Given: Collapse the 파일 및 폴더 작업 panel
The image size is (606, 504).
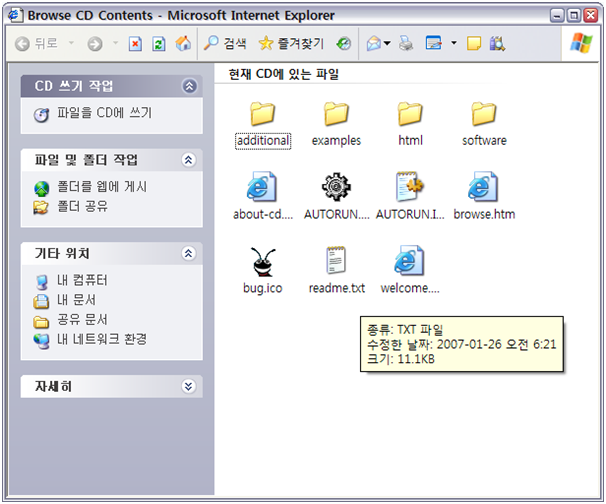Looking at the screenshot, I should click(x=189, y=160).
